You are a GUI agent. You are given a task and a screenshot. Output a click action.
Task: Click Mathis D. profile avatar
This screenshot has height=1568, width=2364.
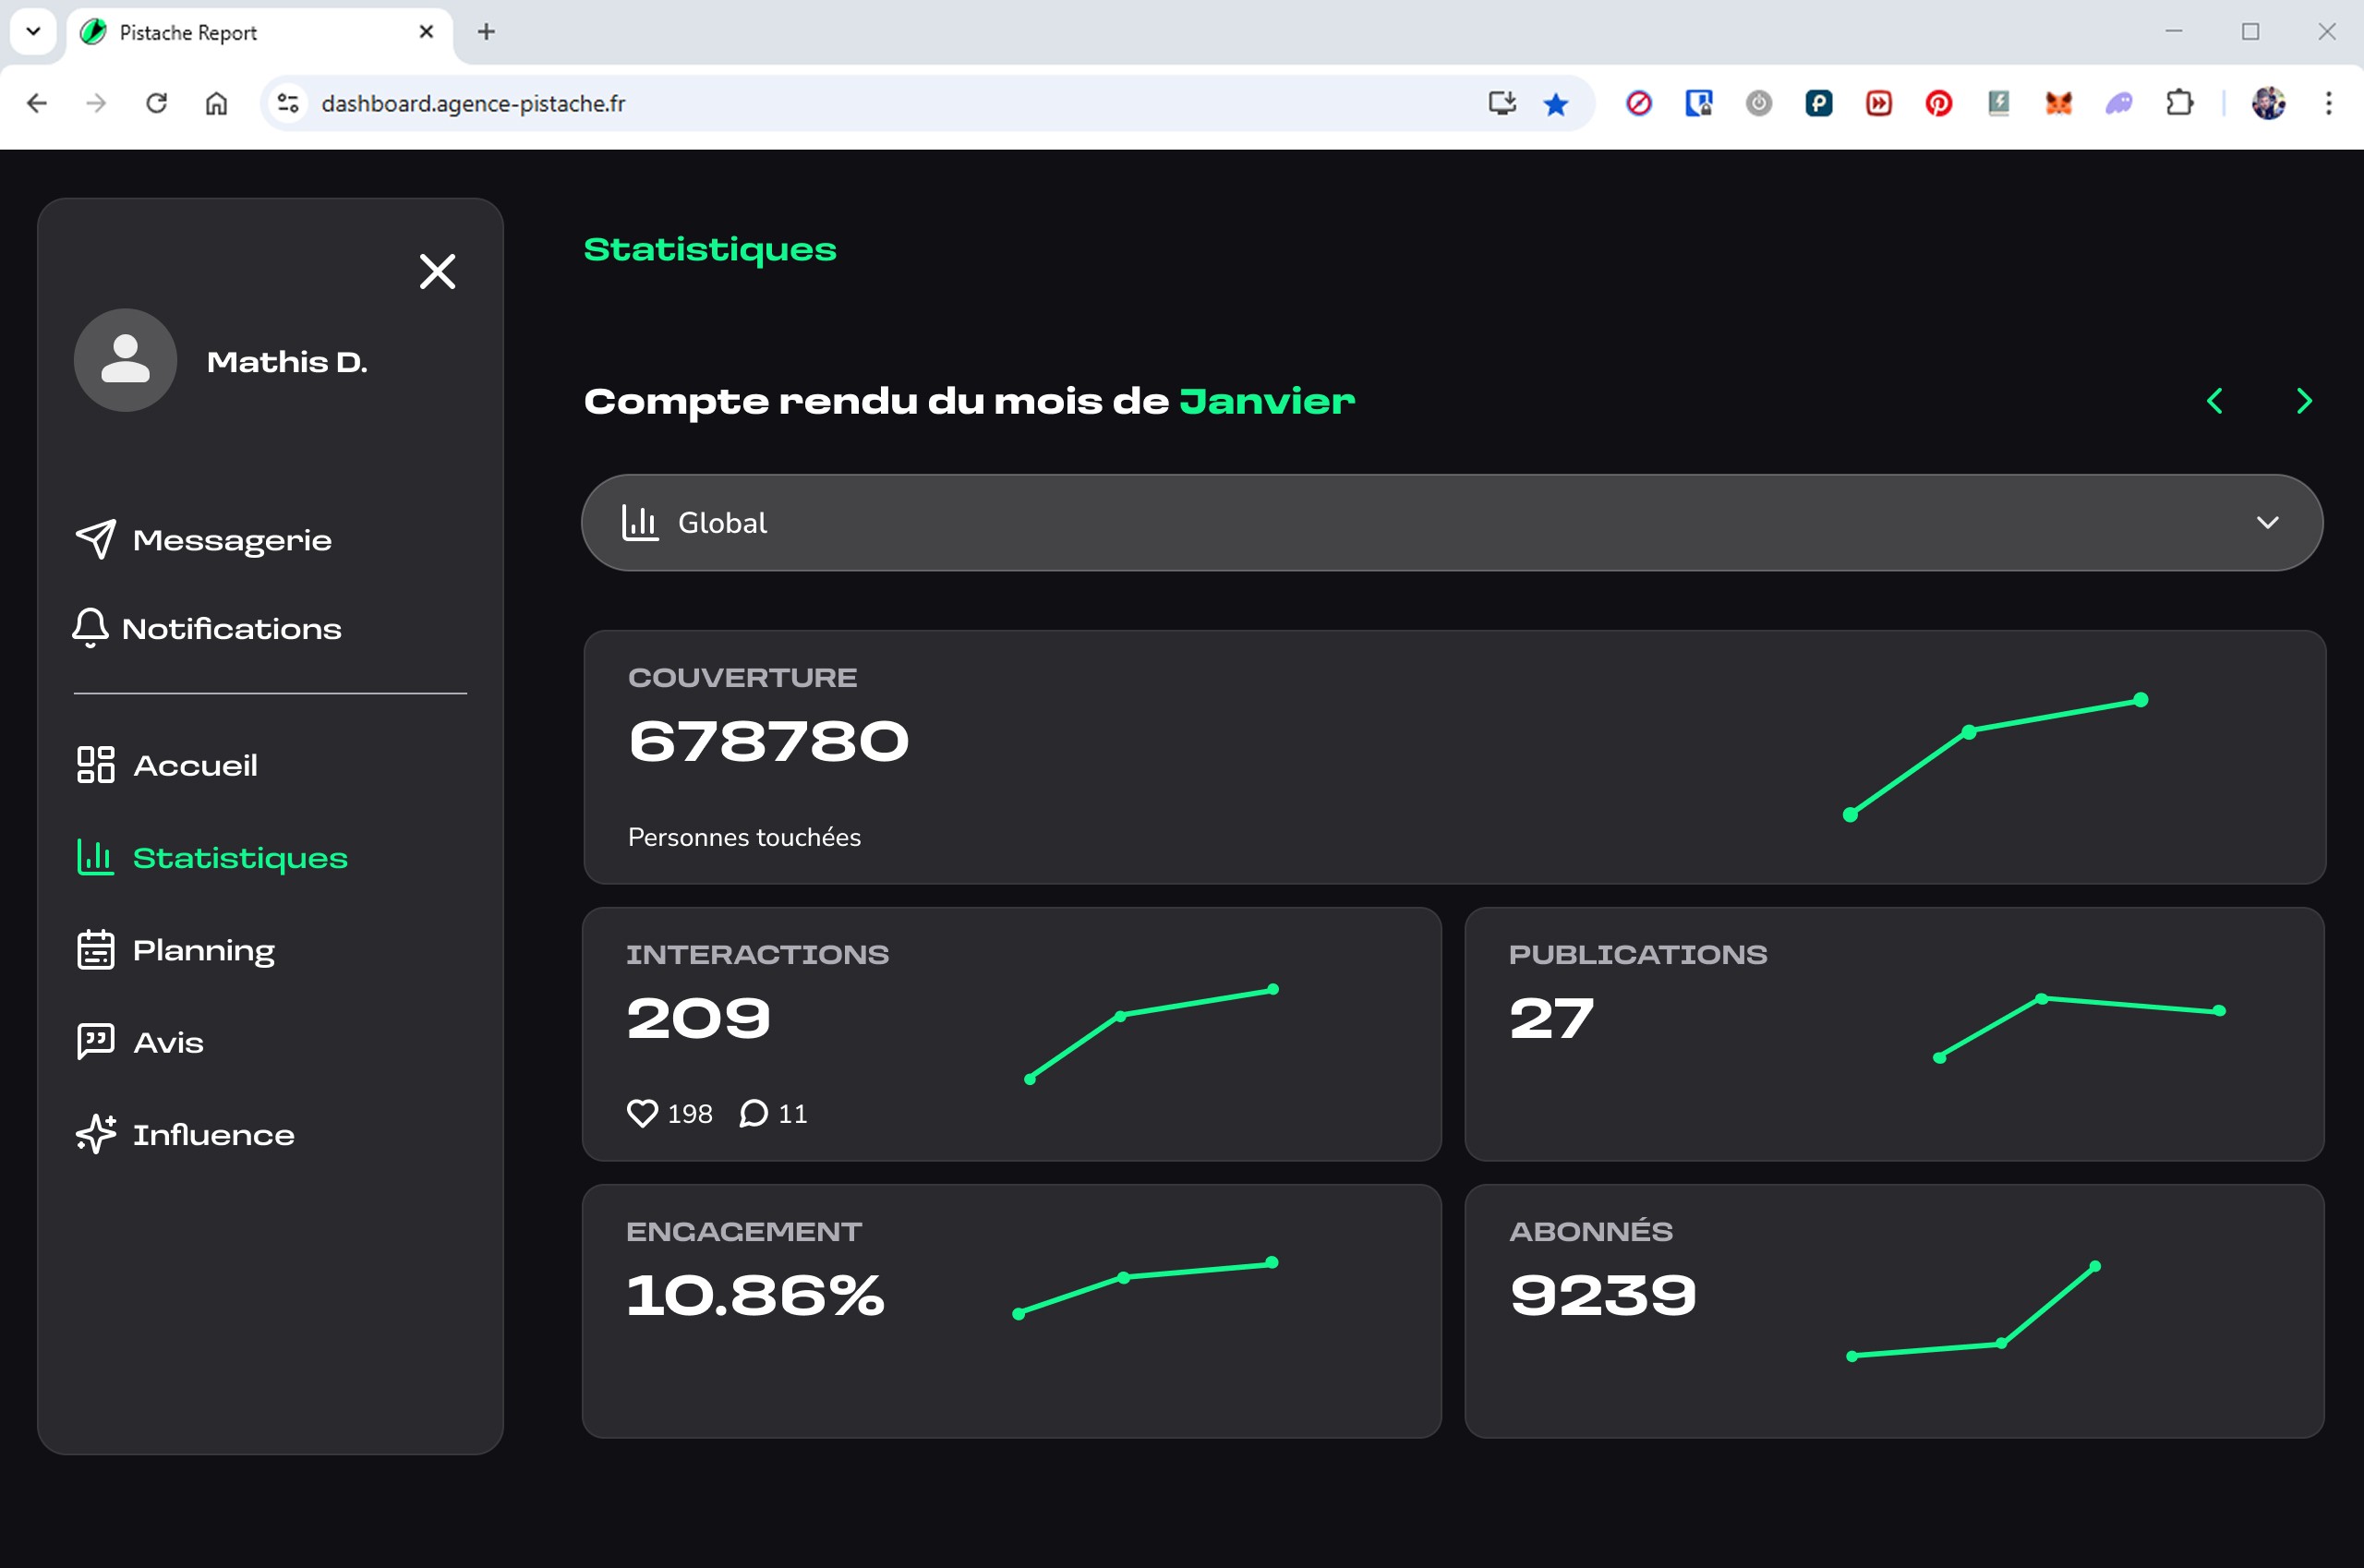pyautogui.click(x=125, y=360)
